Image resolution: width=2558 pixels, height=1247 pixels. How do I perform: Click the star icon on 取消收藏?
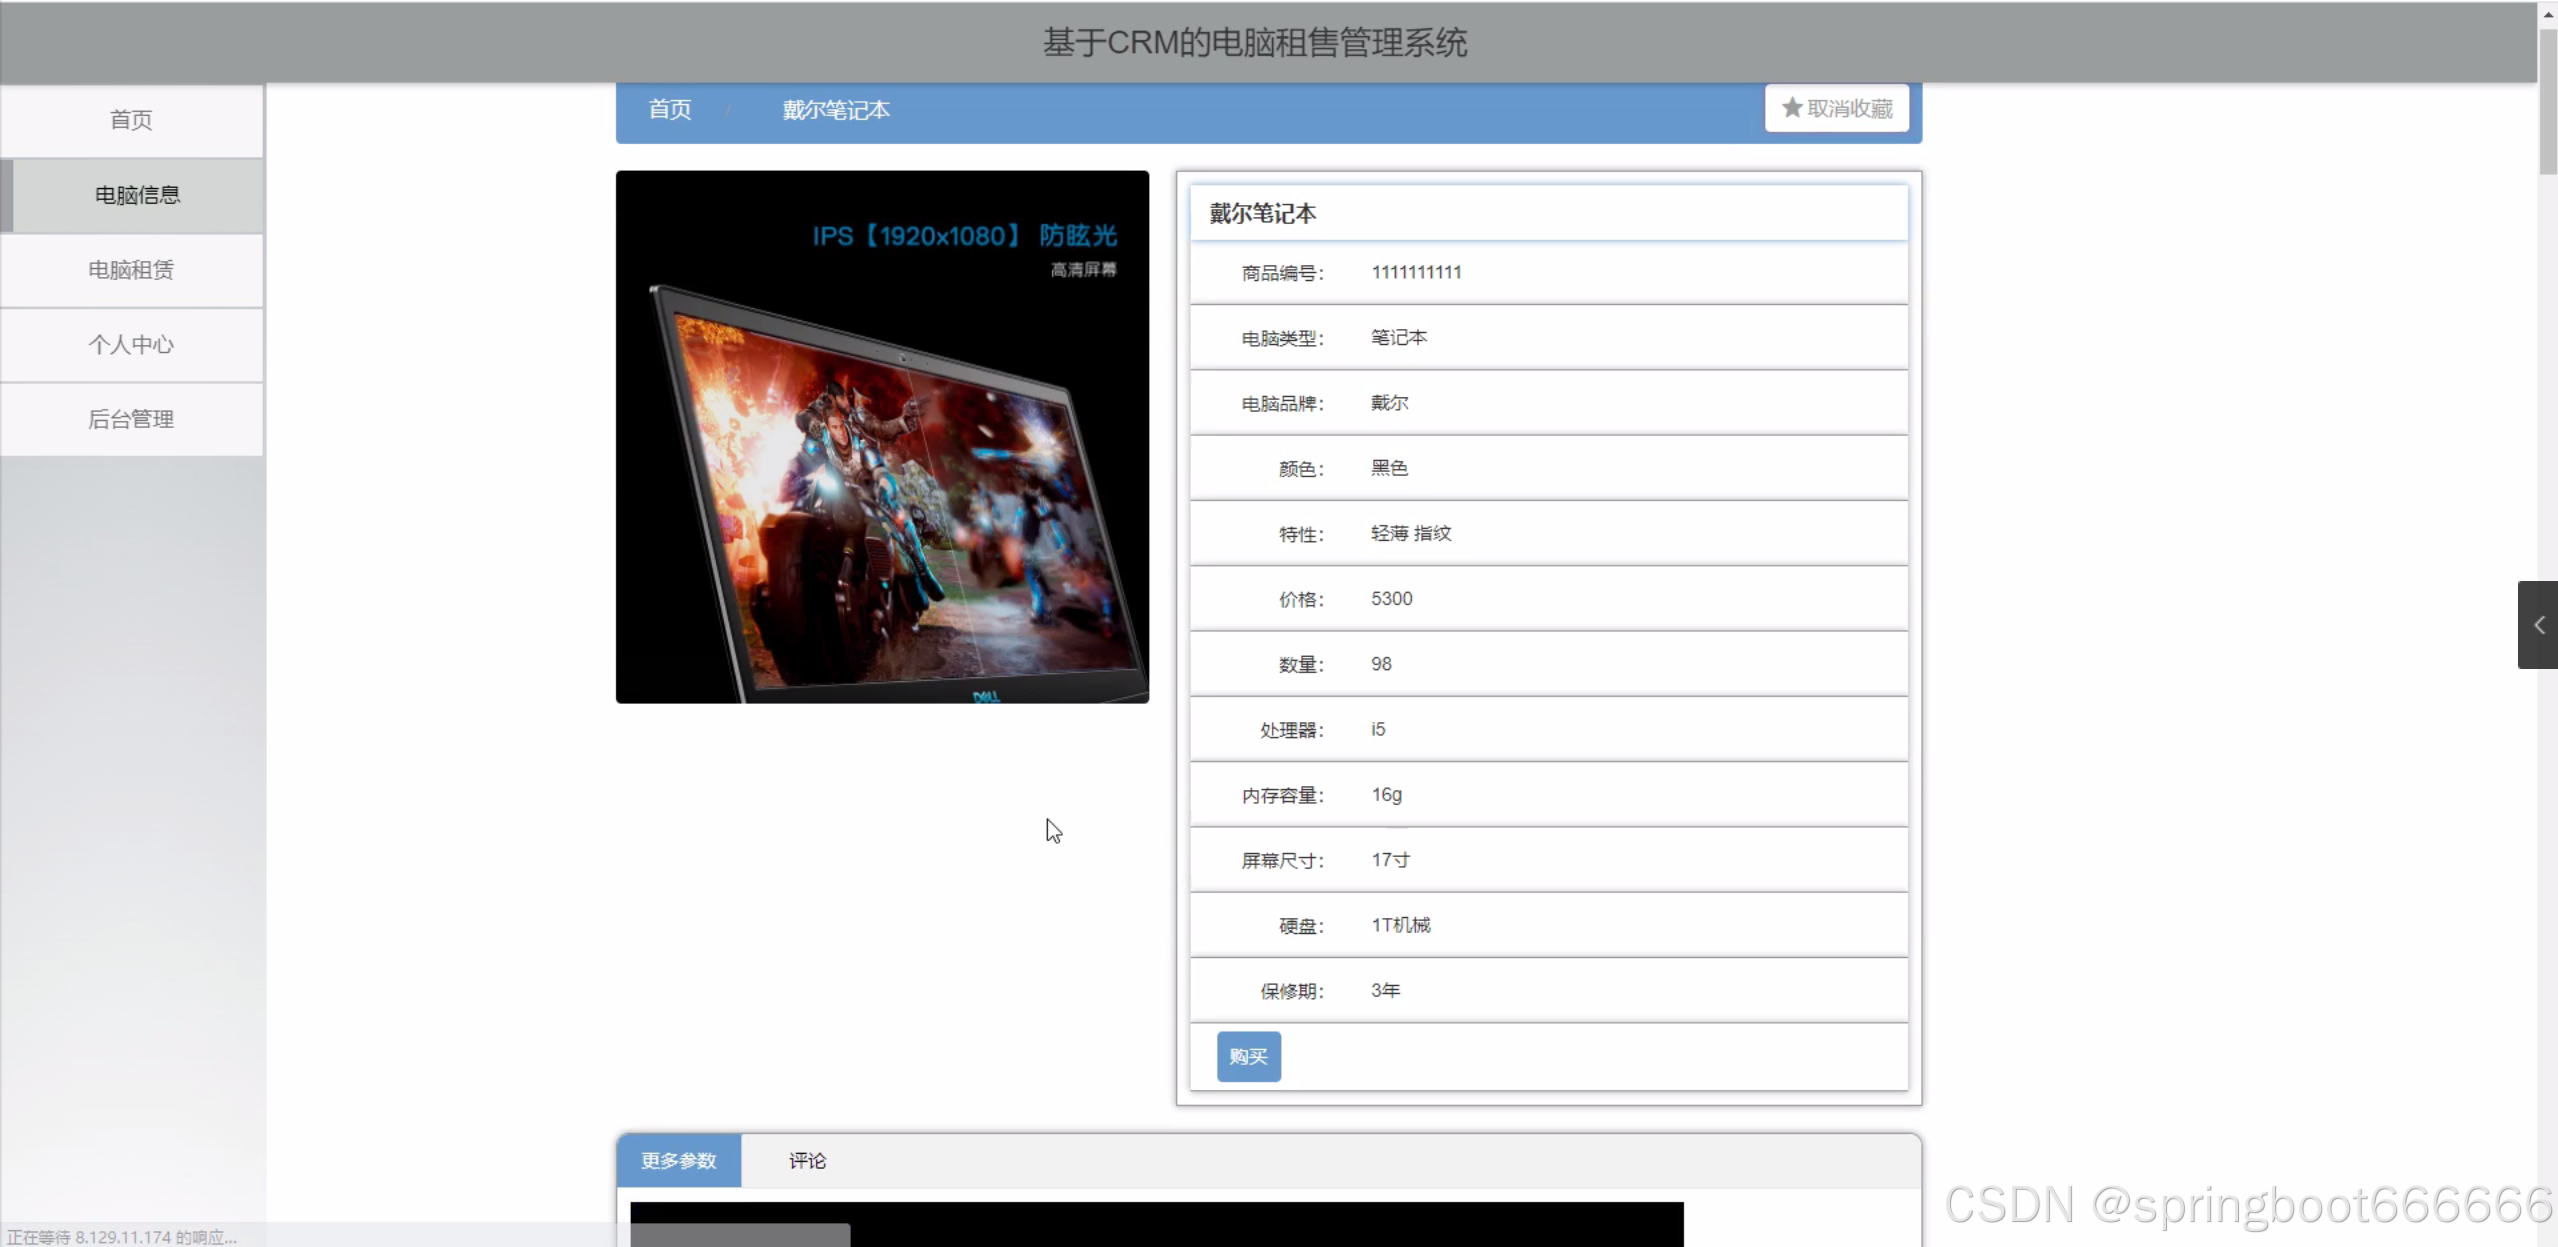click(1792, 108)
